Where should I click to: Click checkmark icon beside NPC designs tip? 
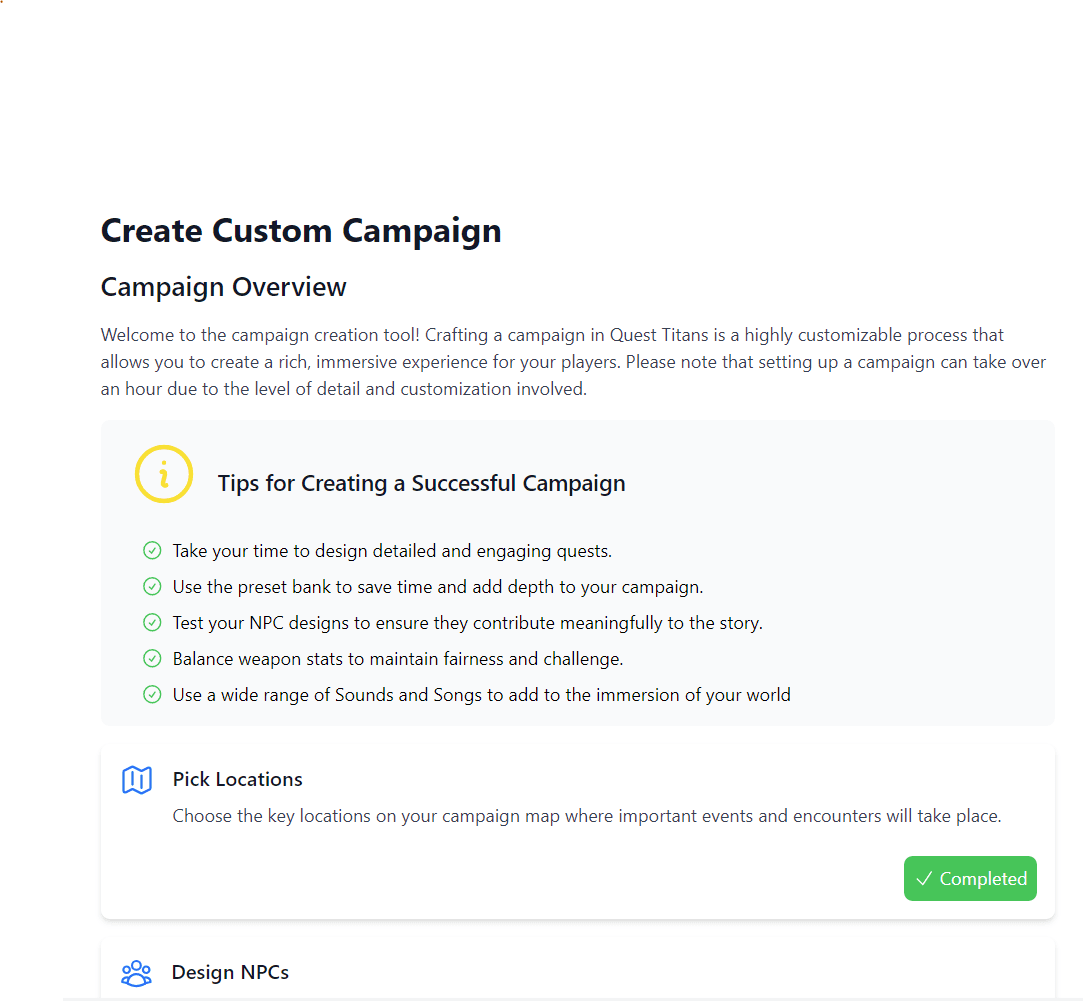152,622
